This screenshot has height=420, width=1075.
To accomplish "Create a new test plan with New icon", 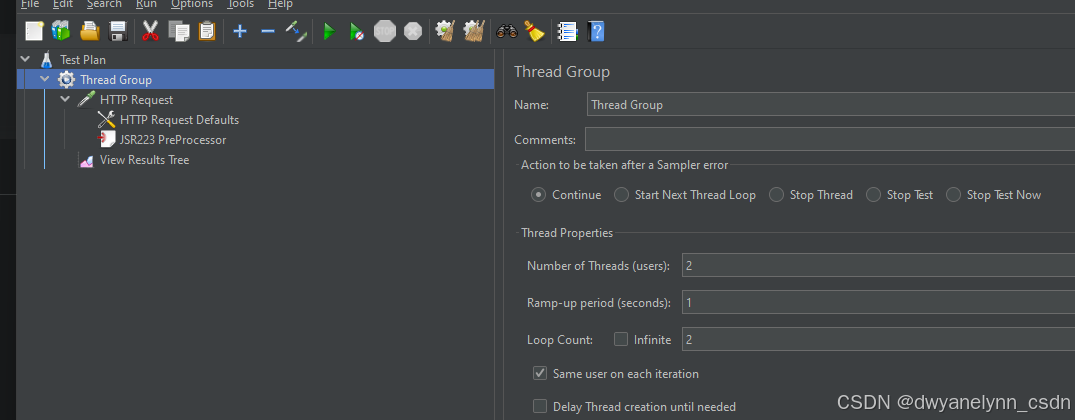I will 34,31.
